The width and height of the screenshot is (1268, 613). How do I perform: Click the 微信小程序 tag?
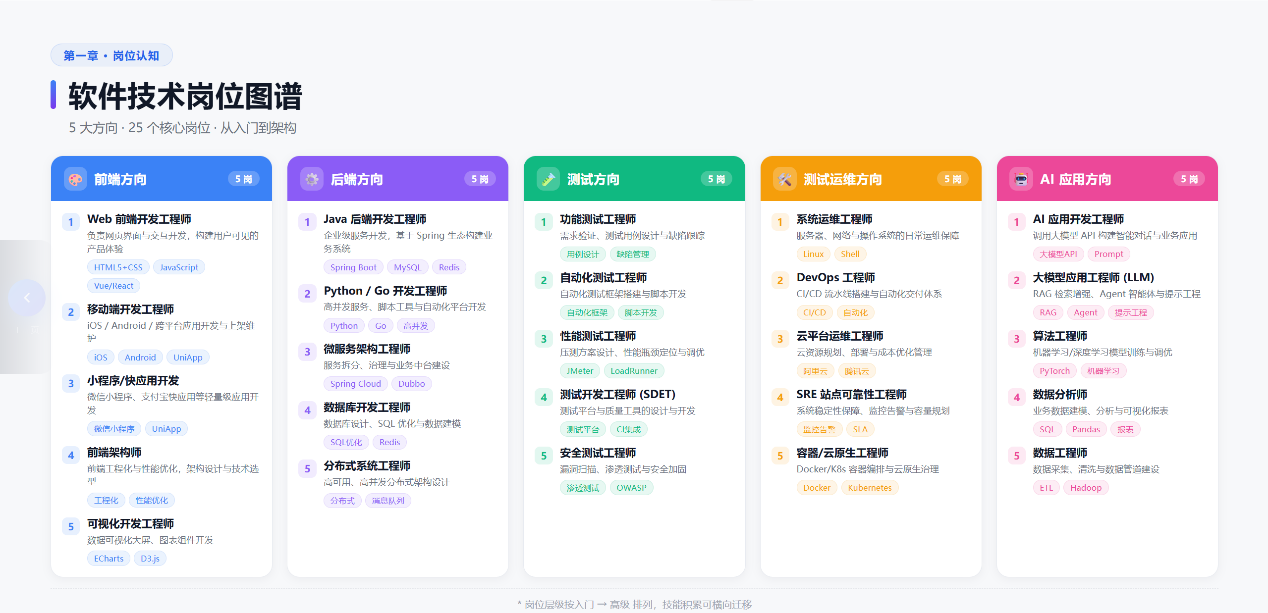(114, 428)
